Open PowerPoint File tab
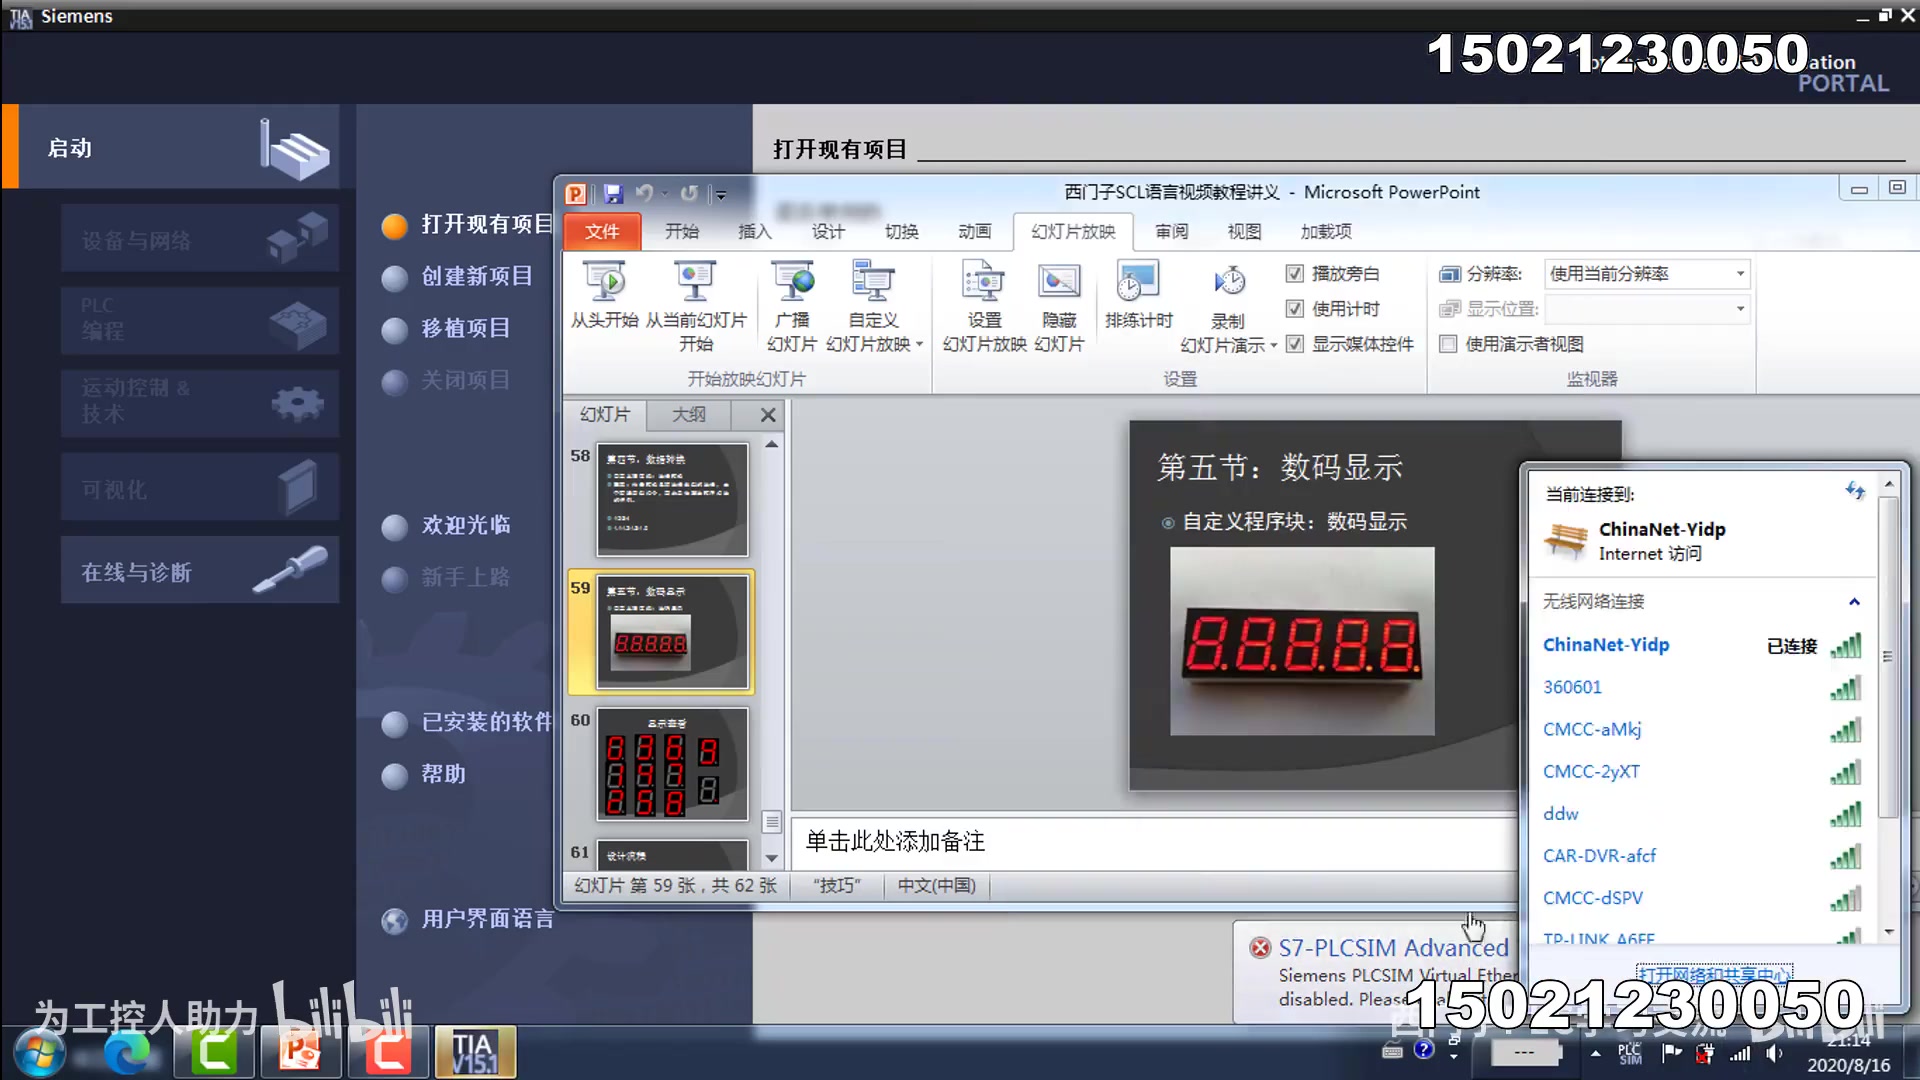This screenshot has width=1920, height=1080. (602, 231)
